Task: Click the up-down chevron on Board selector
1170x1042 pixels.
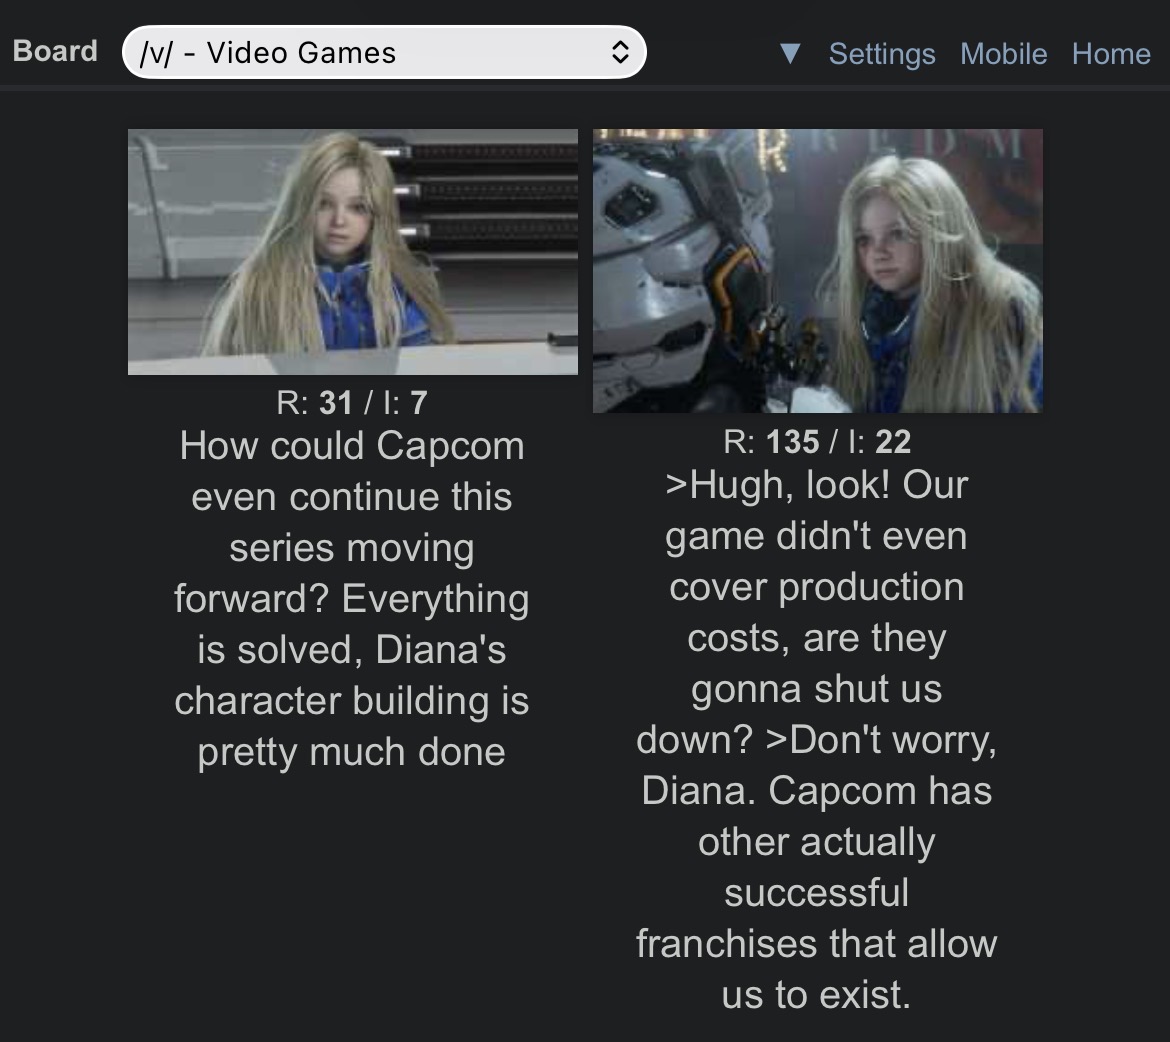Action: [x=620, y=52]
